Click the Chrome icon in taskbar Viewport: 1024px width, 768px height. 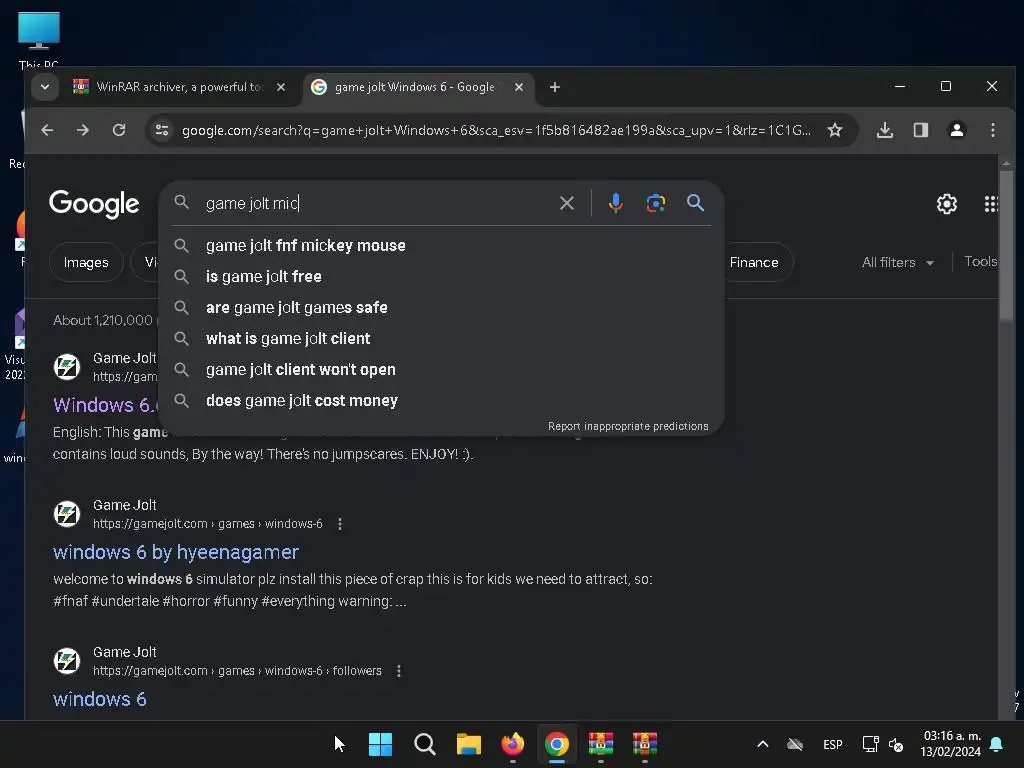point(557,744)
